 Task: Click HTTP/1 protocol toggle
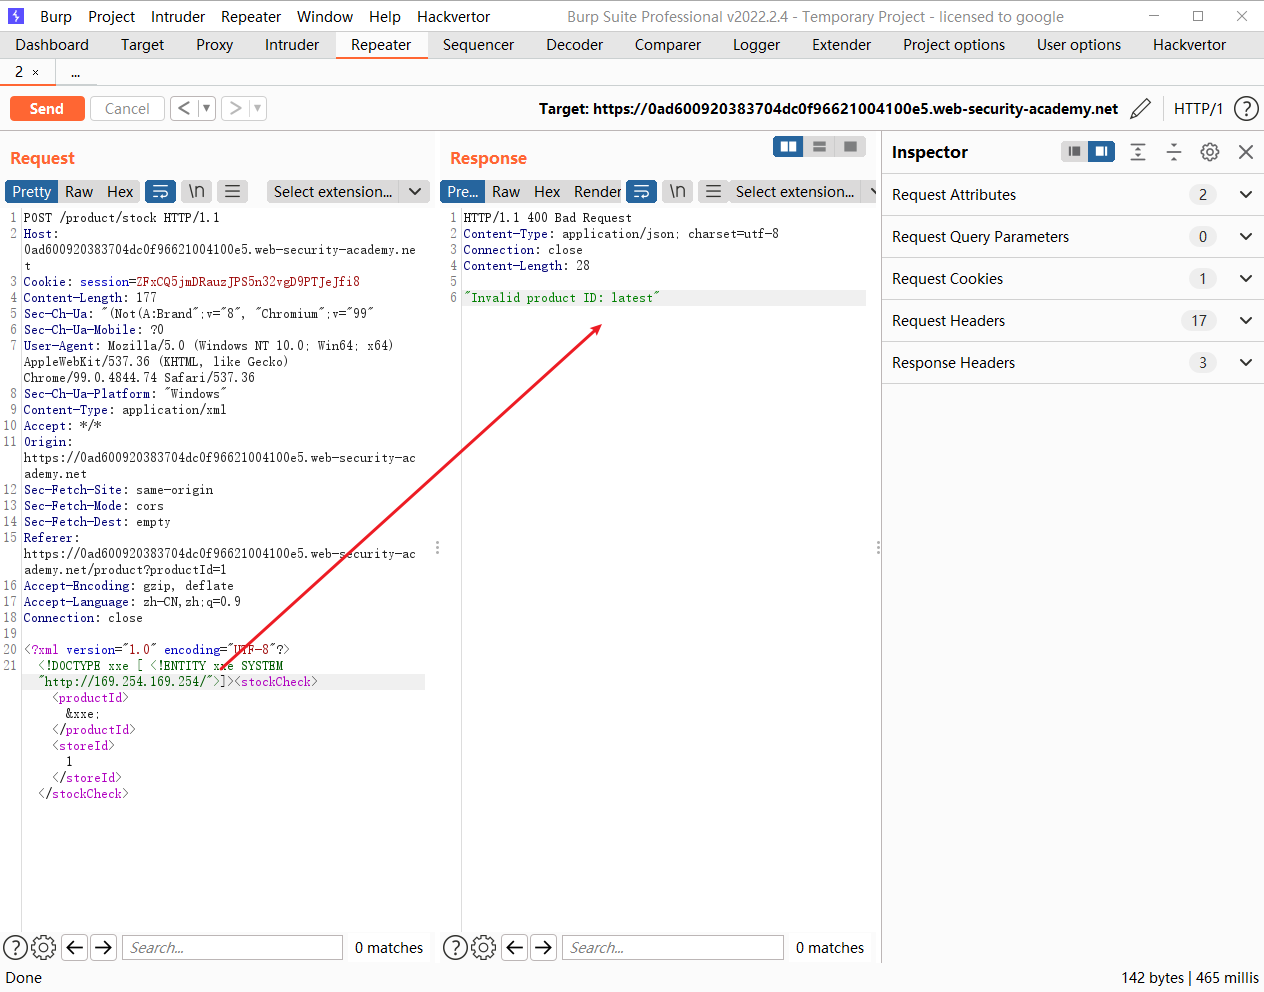pyautogui.click(x=1198, y=108)
